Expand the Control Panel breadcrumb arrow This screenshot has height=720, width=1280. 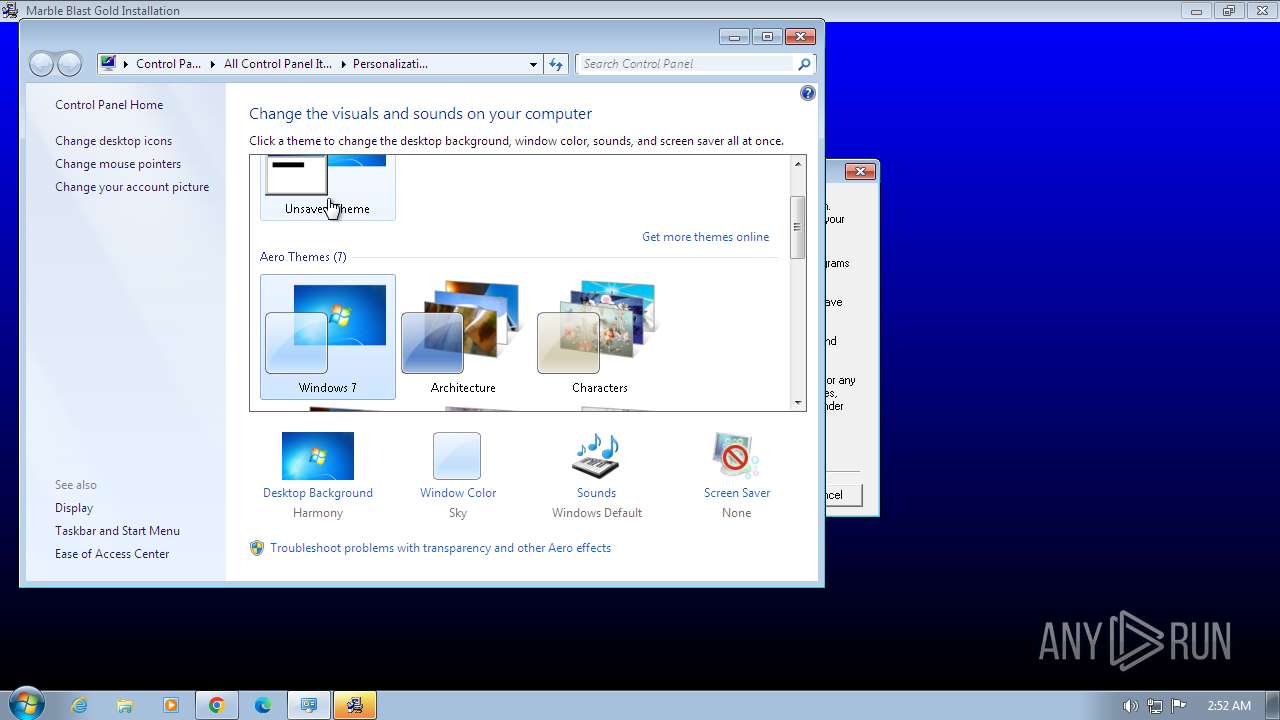214,64
